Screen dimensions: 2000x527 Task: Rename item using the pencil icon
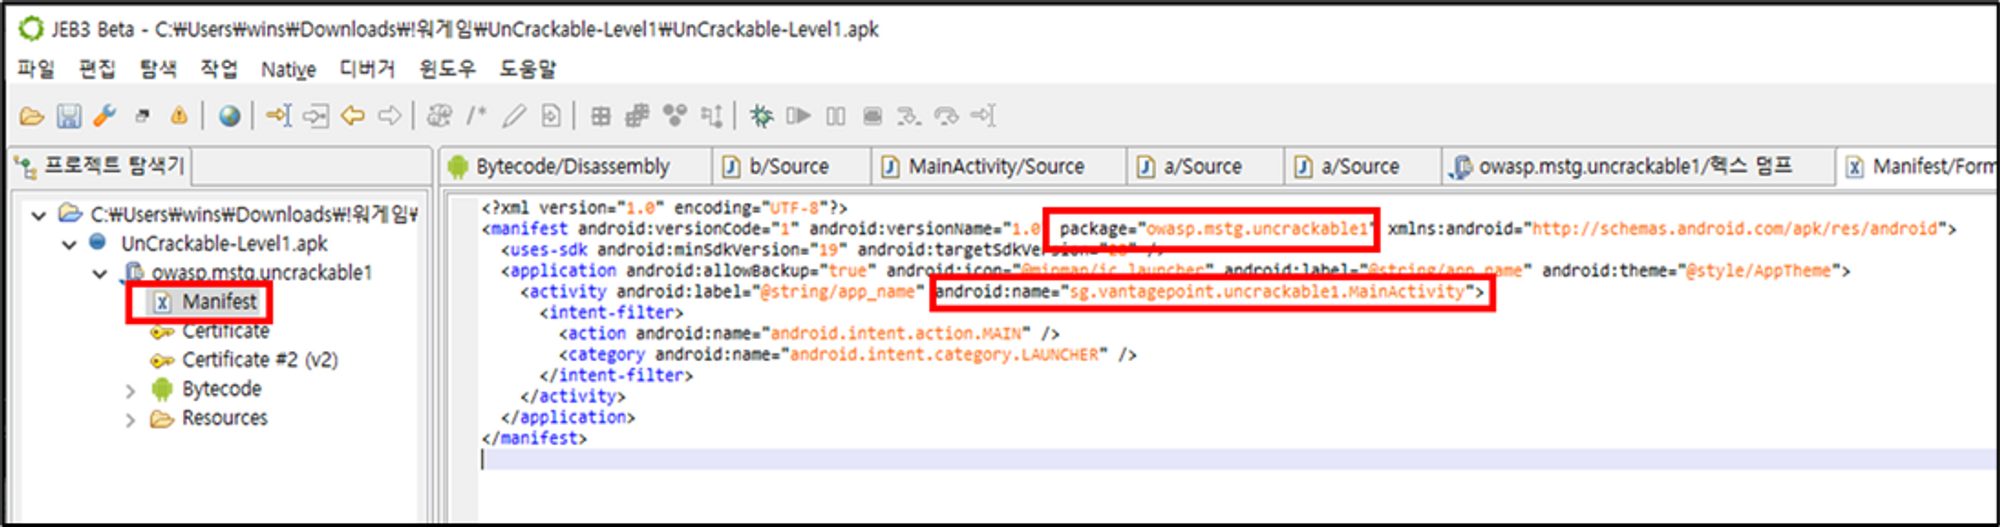click(513, 116)
